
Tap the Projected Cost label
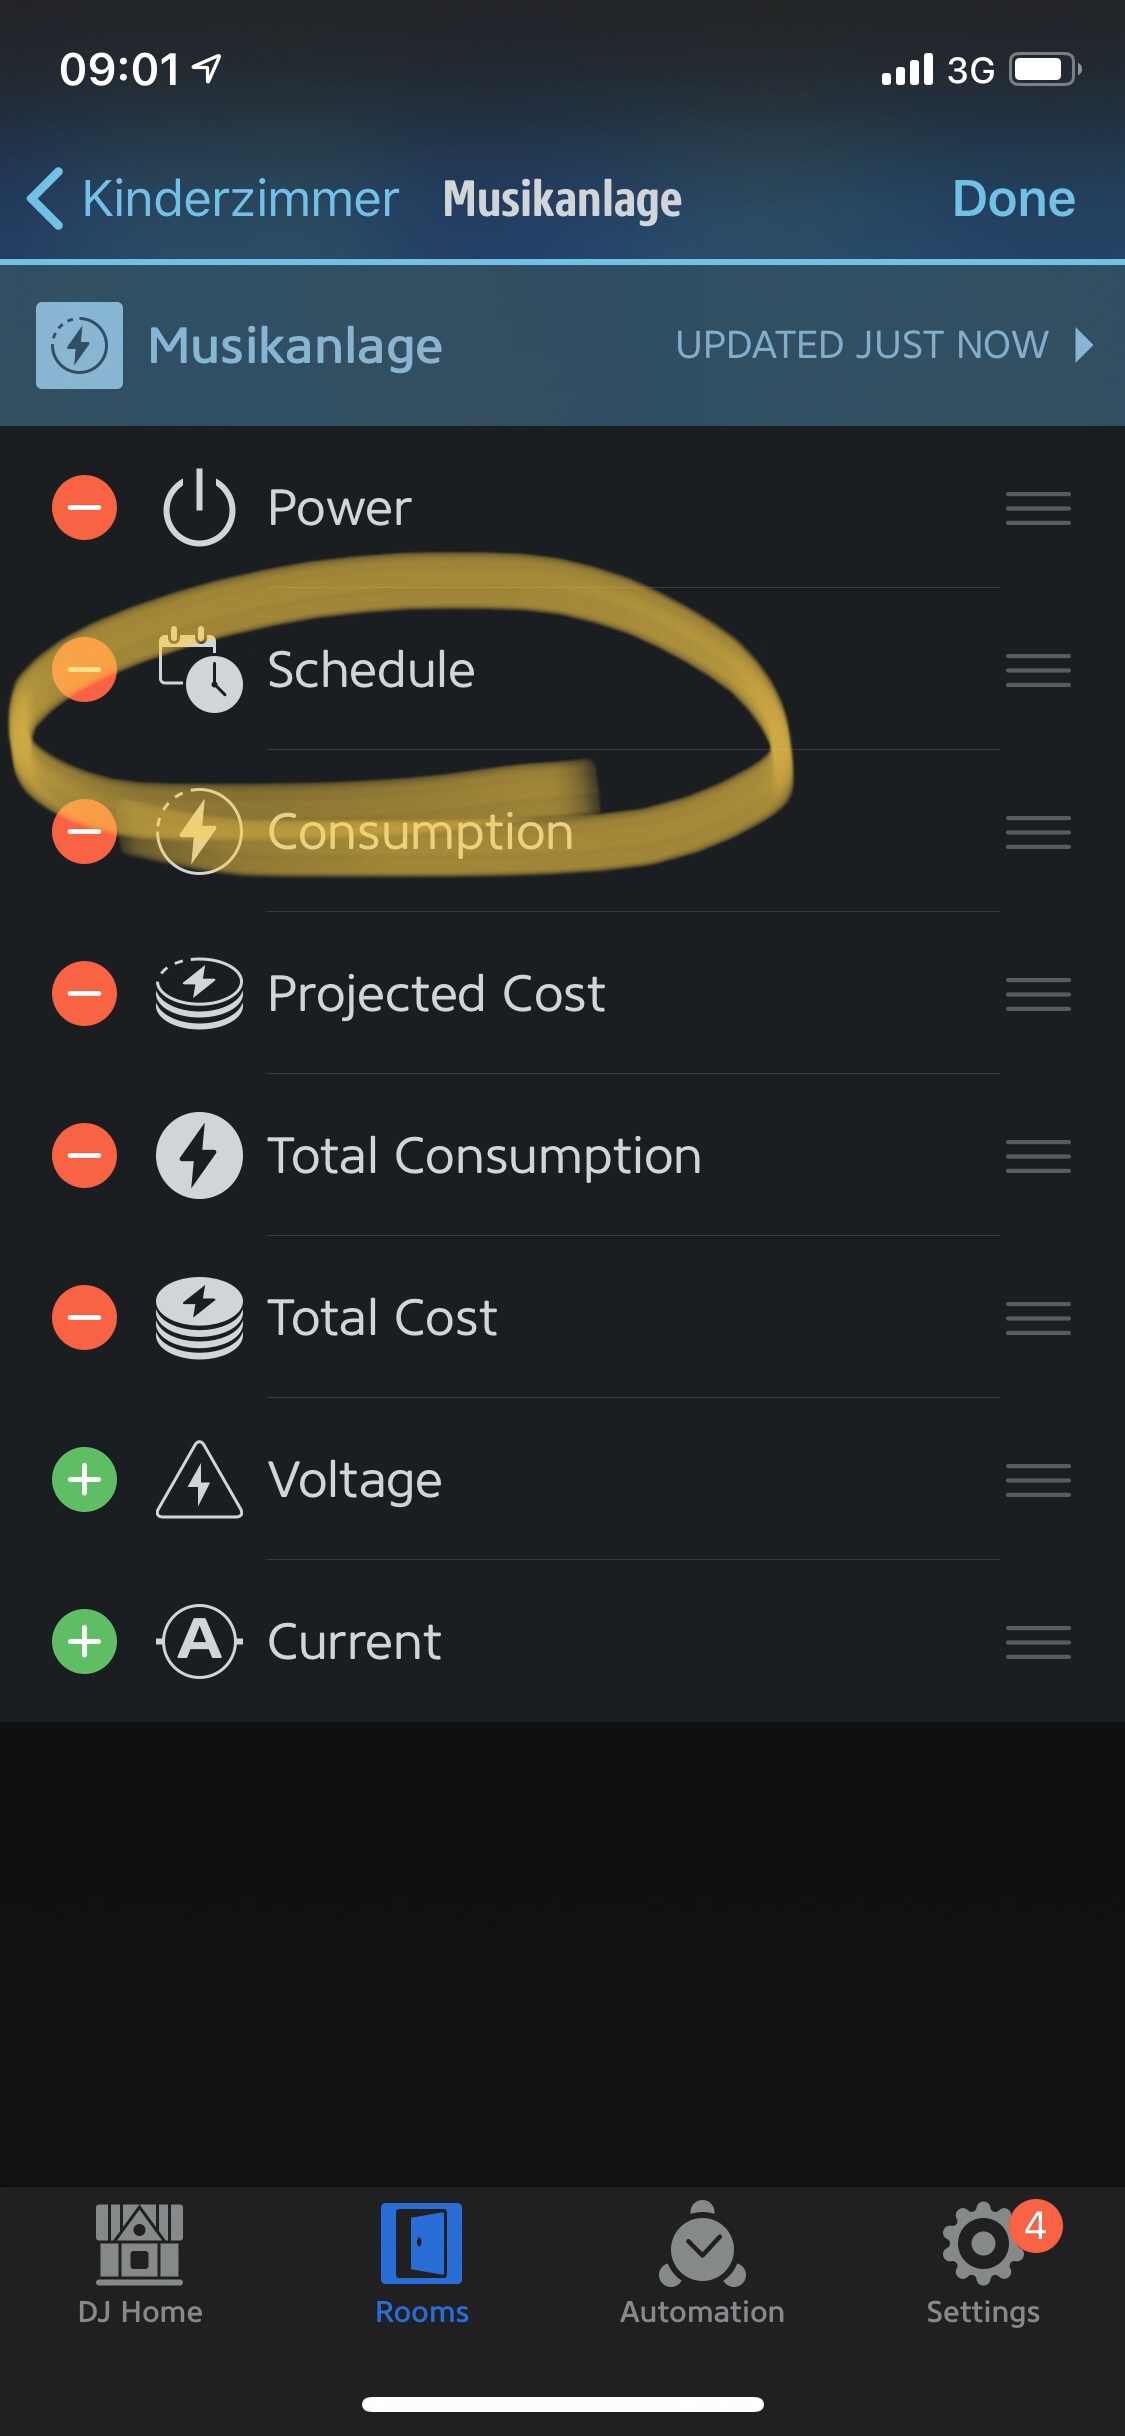coord(436,993)
